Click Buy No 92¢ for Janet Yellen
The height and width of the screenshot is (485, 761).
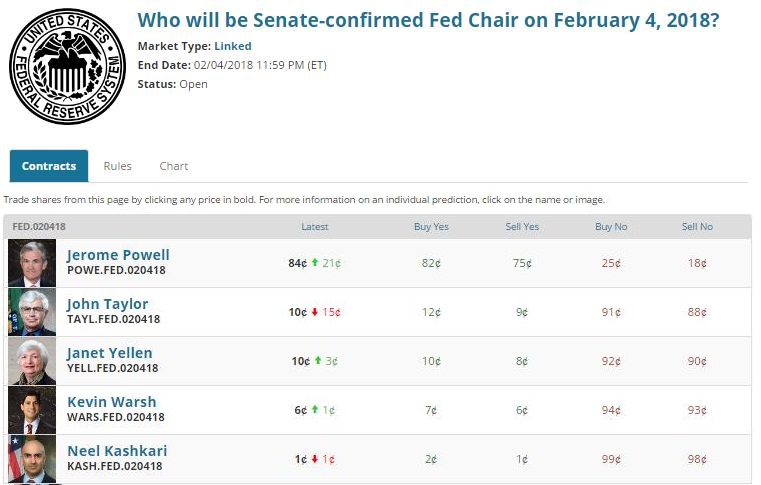611,361
